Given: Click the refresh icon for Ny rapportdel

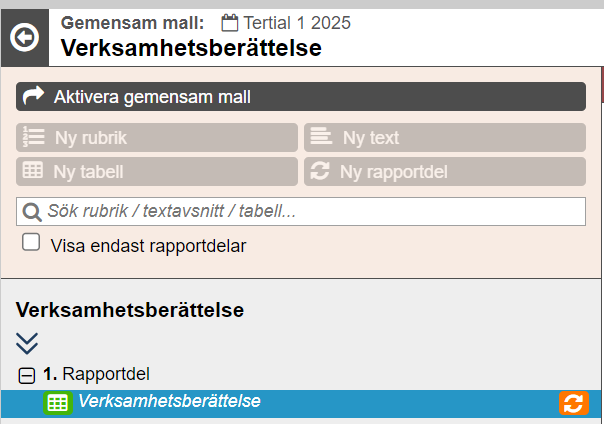Looking at the screenshot, I should click(x=320, y=171).
